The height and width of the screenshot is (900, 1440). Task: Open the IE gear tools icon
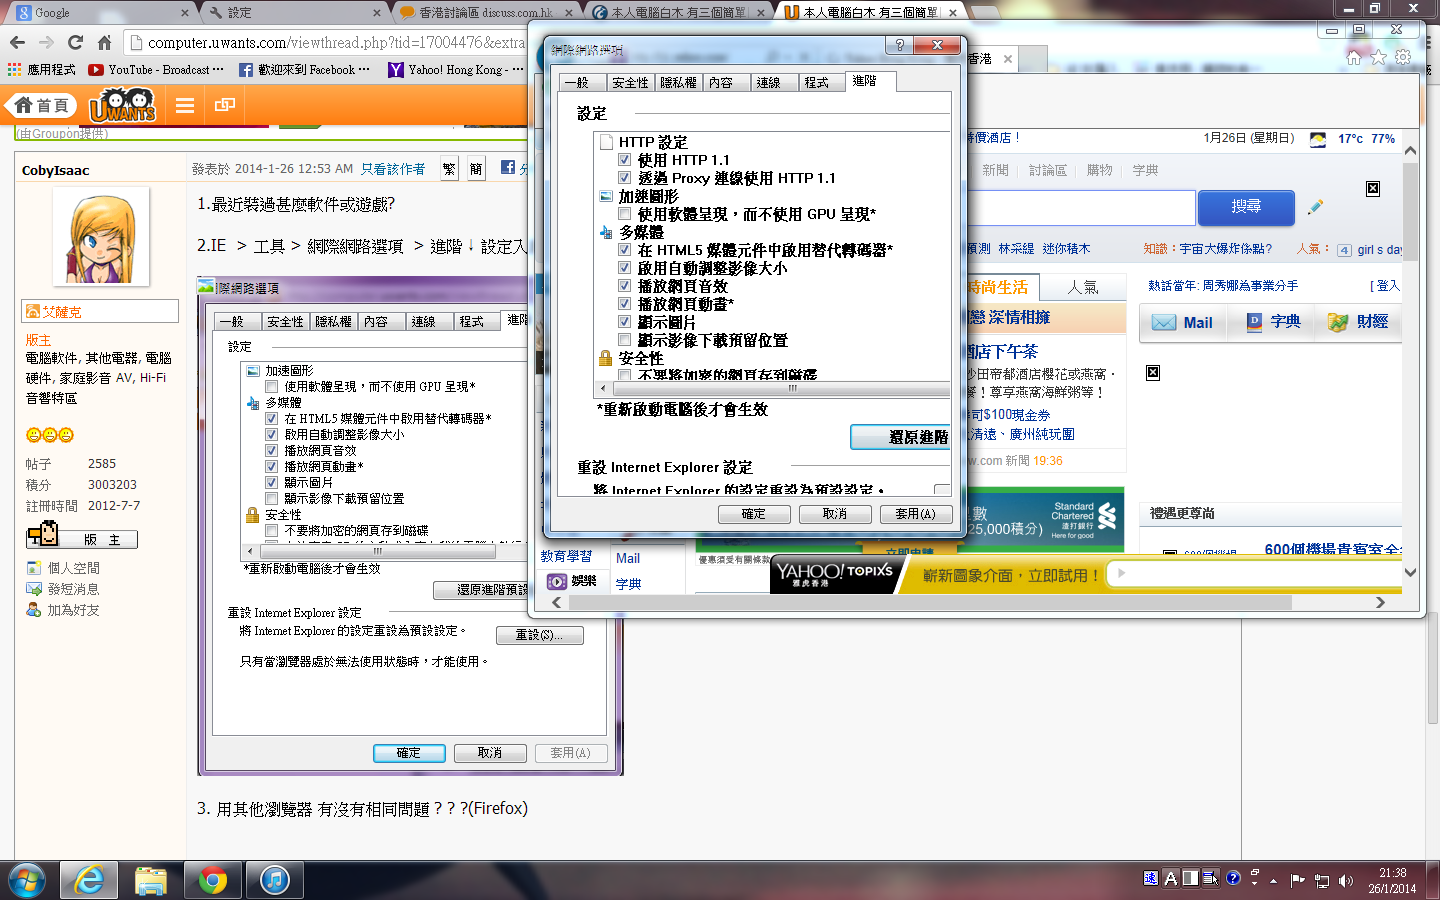pos(1403,57)
